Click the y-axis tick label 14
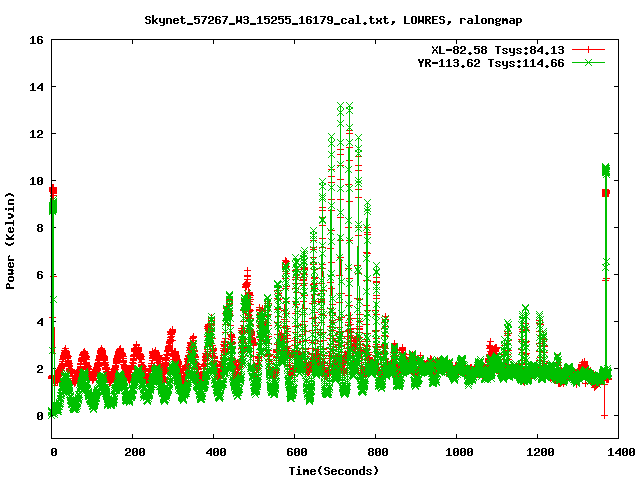This screenshot has height=480, width=640. [36, 87]
